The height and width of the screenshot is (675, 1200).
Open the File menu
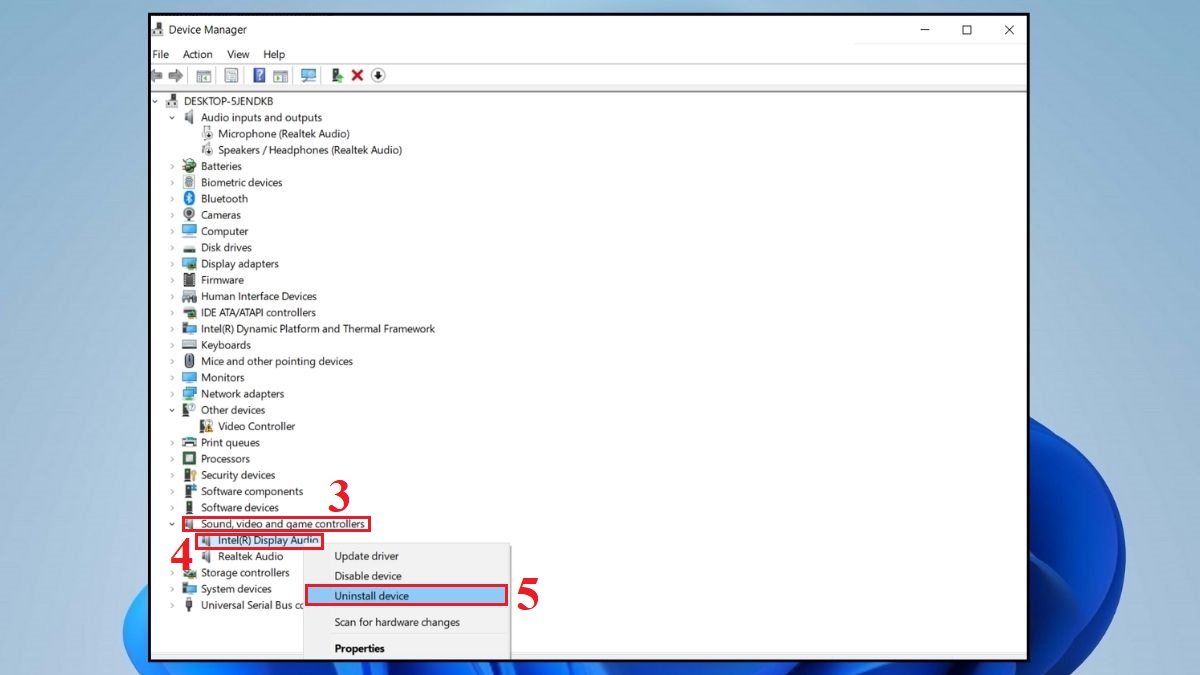click(x=161, y=54)
